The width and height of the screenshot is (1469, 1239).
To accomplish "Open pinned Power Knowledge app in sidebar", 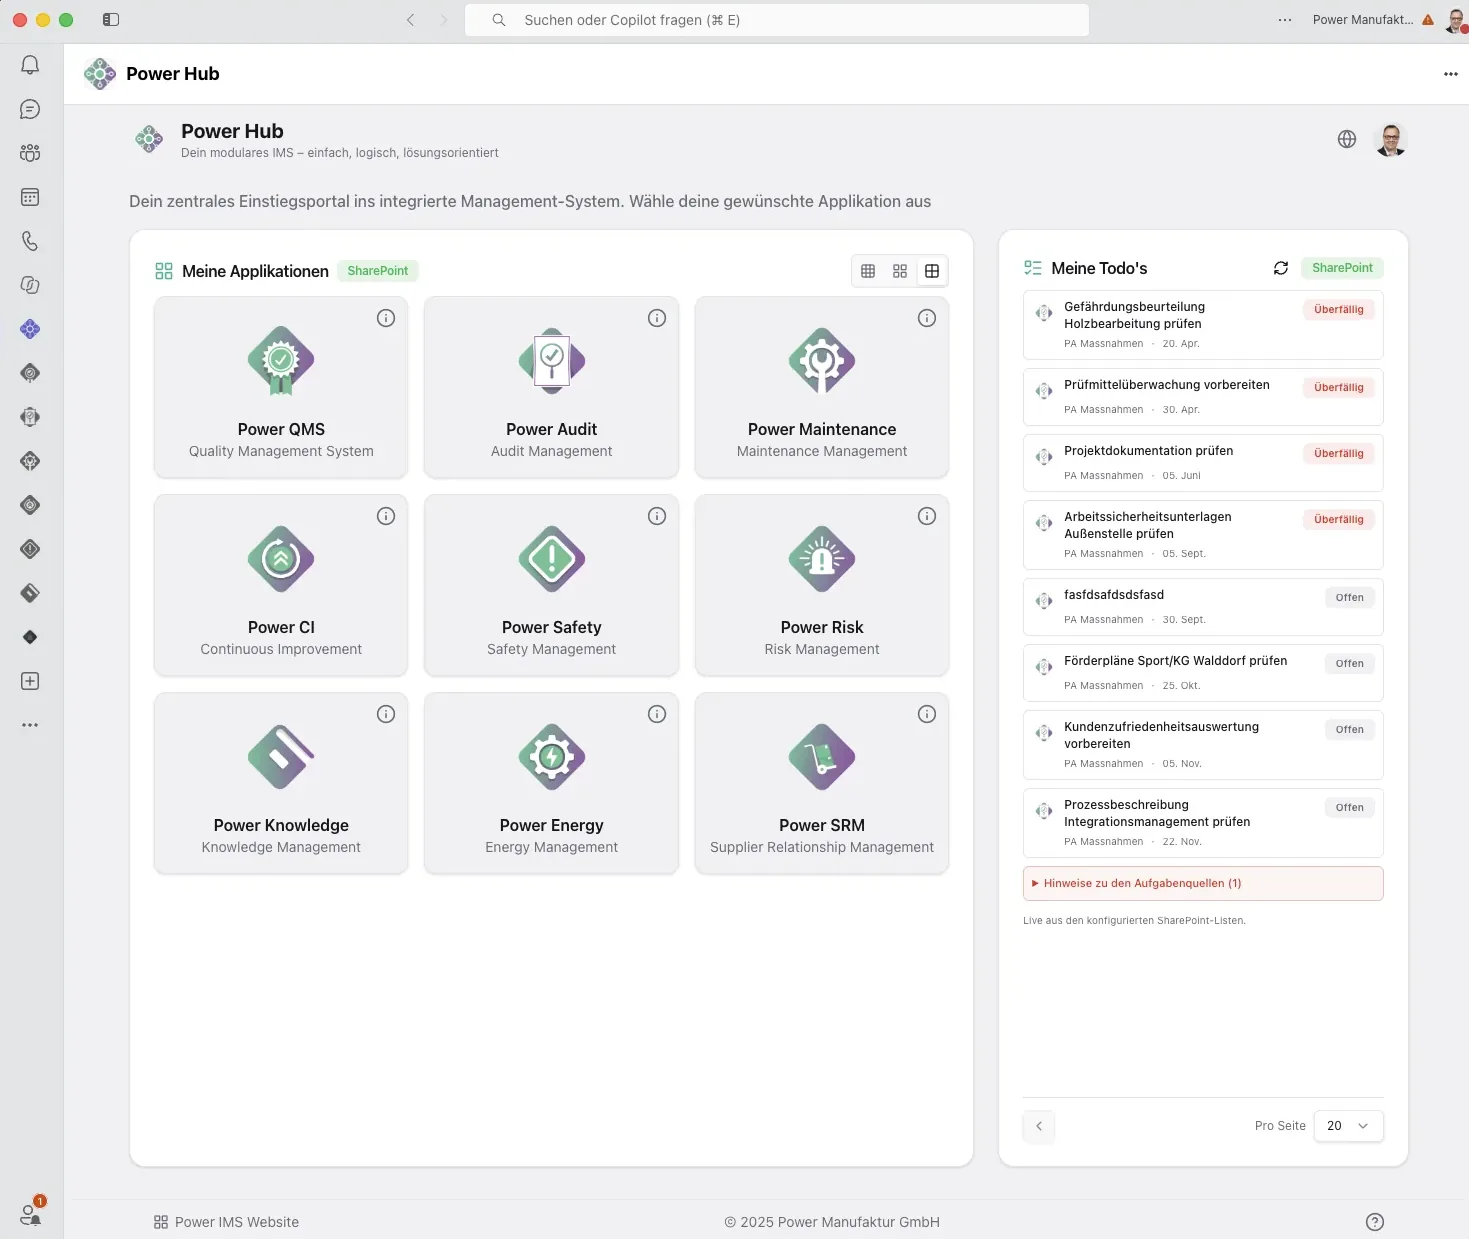I will click(x=30, y=593).
